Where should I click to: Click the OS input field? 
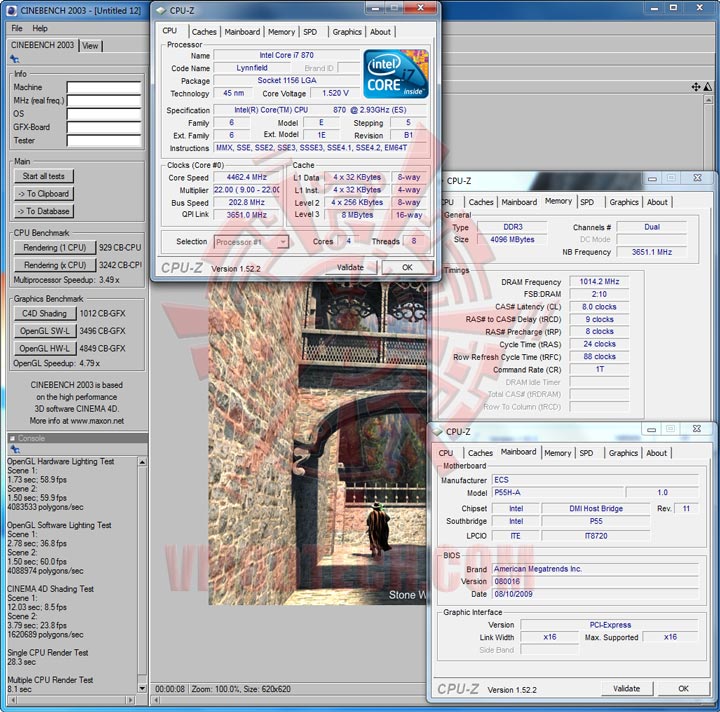coord(104,114)
